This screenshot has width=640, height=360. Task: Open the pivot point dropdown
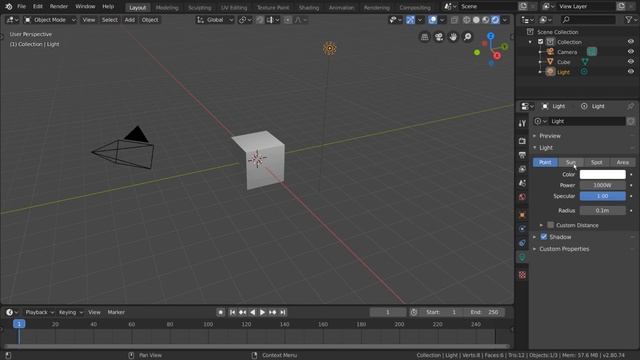pyautogui.click(x=245, y=20)
